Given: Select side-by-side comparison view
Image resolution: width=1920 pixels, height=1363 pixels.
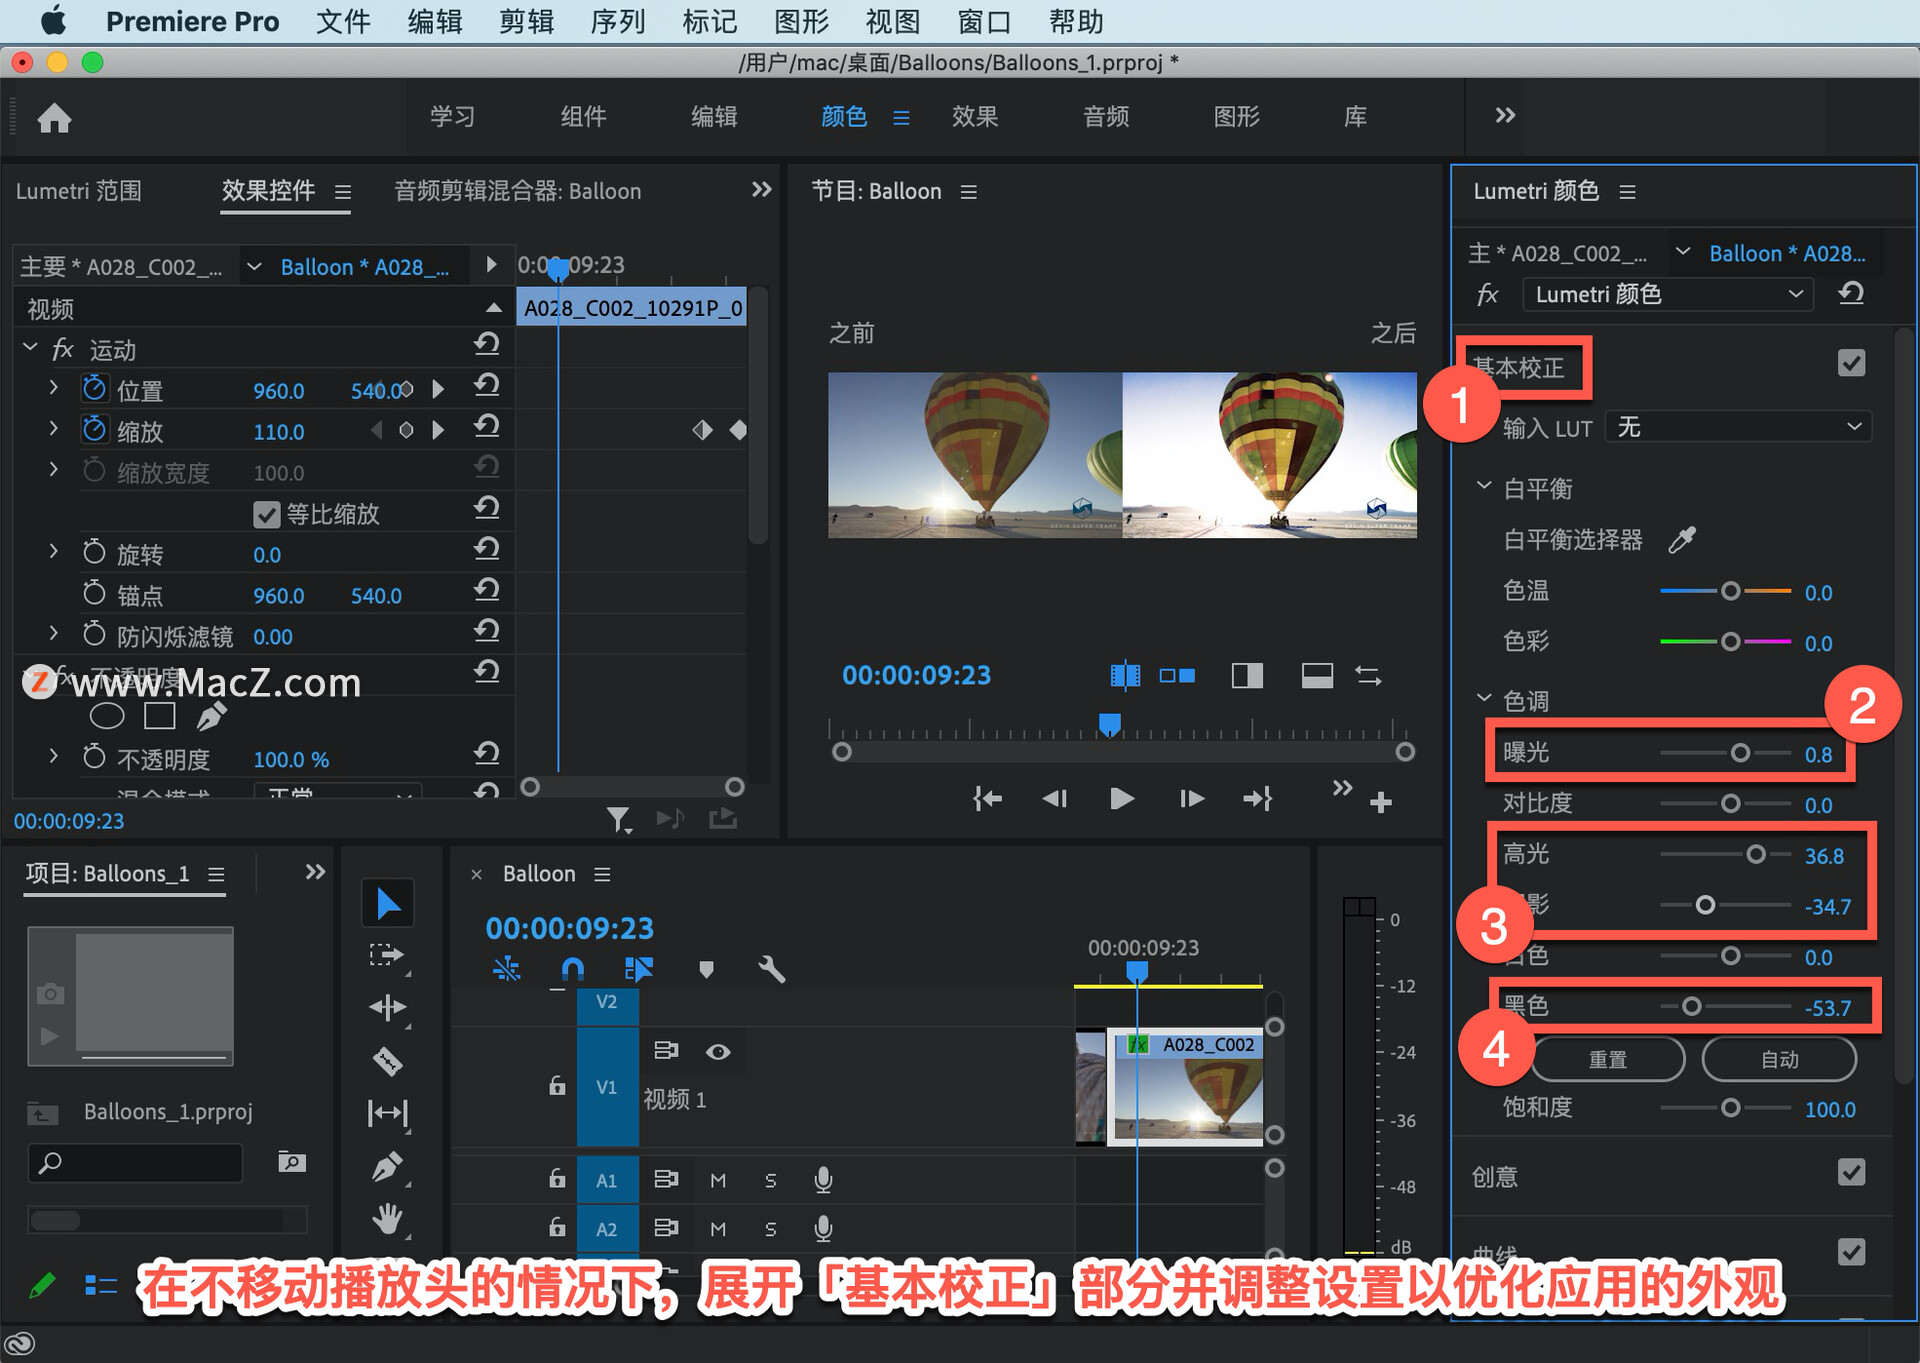Looking at the screenshot, I should click(1177, 676).
